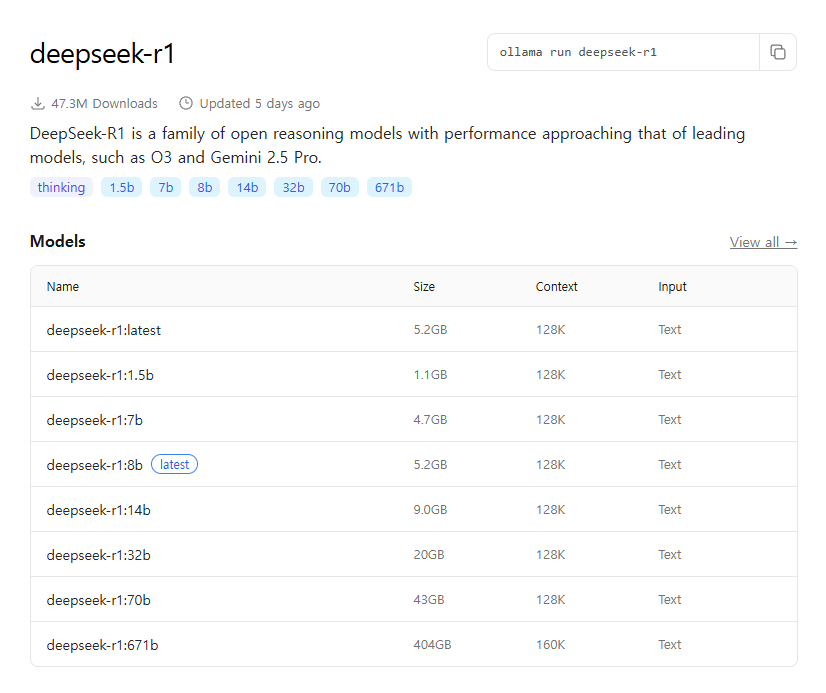Select the 8b size tag
826x693 pixels.
(204, 187)
